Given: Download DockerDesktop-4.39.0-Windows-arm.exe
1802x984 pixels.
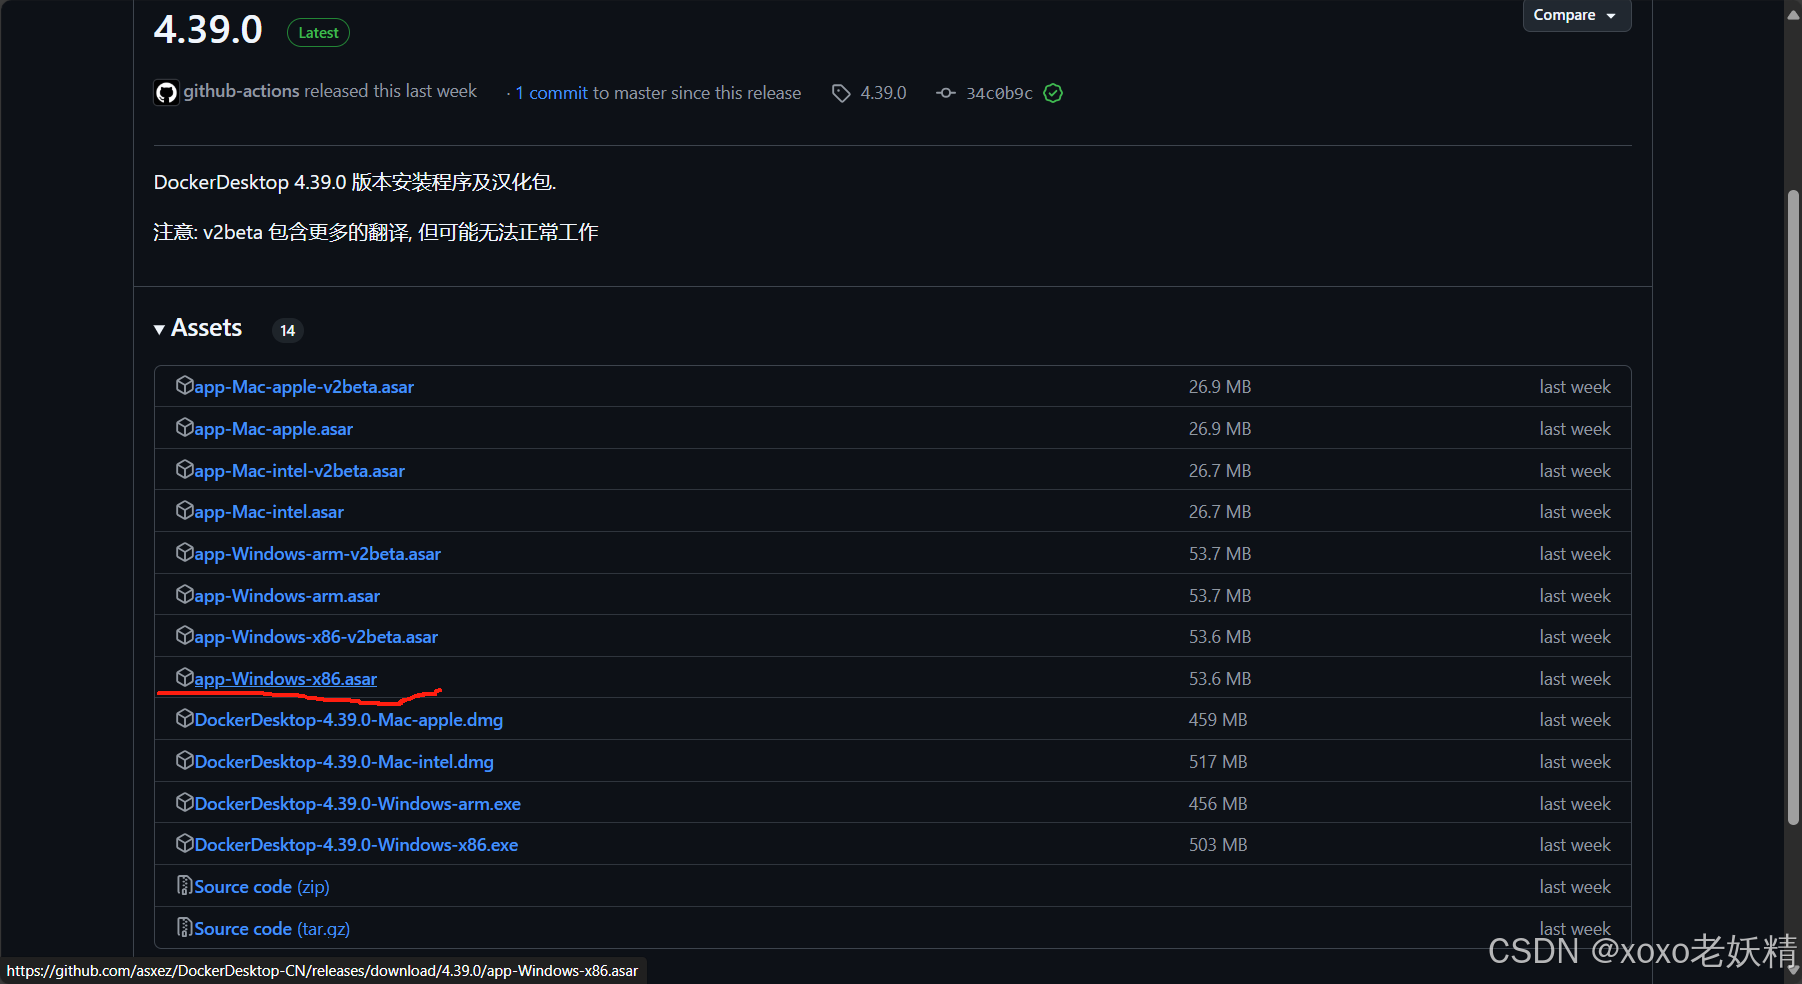Looking at the screenshot, I should (x=358, y=804).
